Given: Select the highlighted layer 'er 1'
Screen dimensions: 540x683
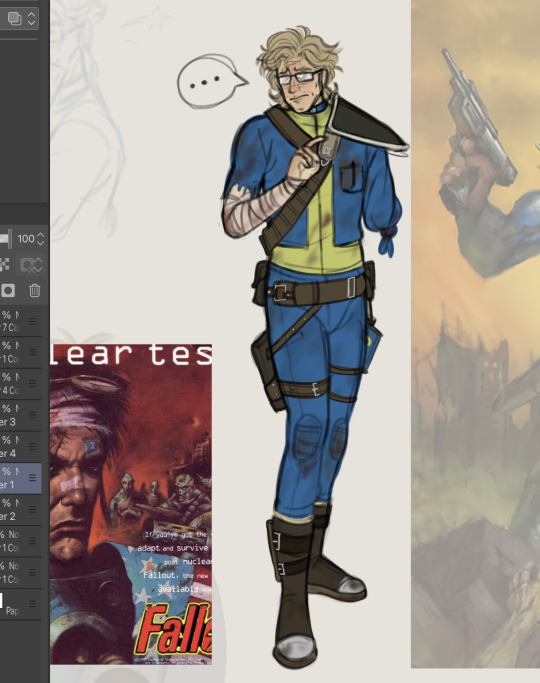Looking at the screenshot, I should coord(20,478).
